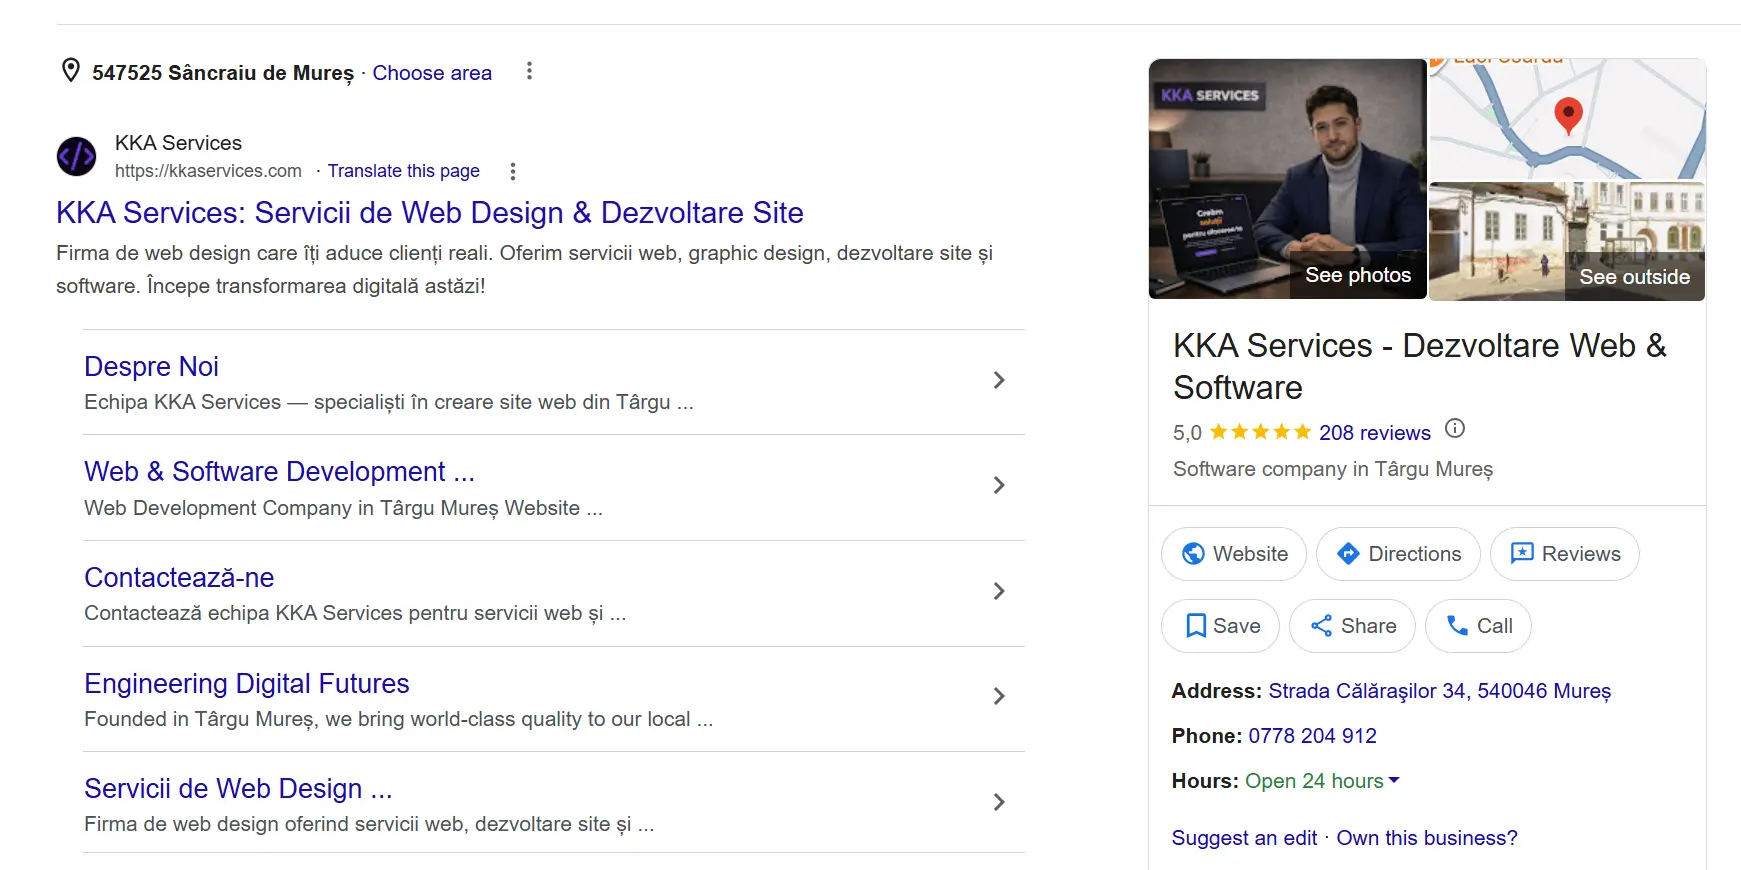Open the map thumbnail
Viewport: 1741px width, 870px height.
pos(1567,119)
